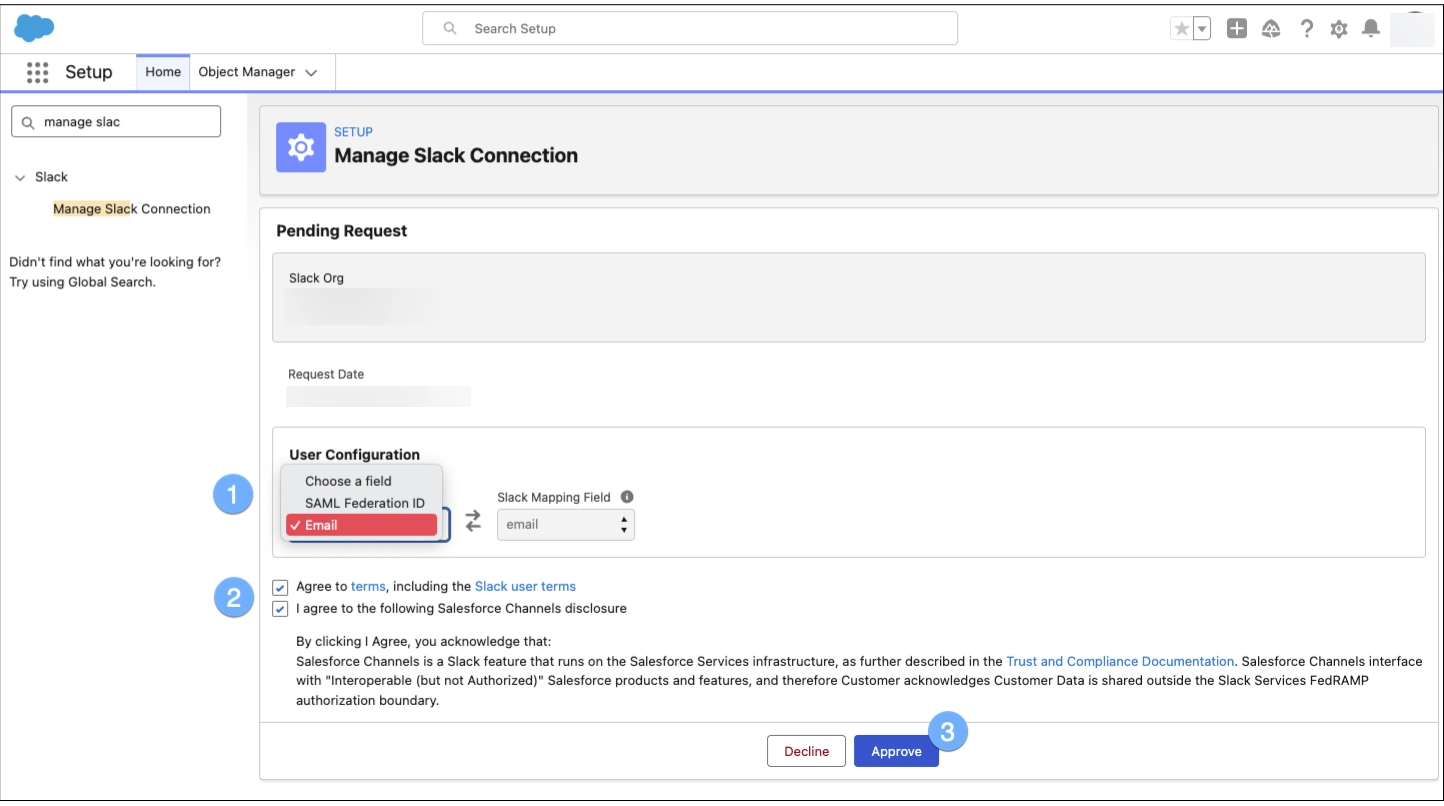Expand the Object Manager tab chevron
The image size is (1444, 806).
point(311,73)
